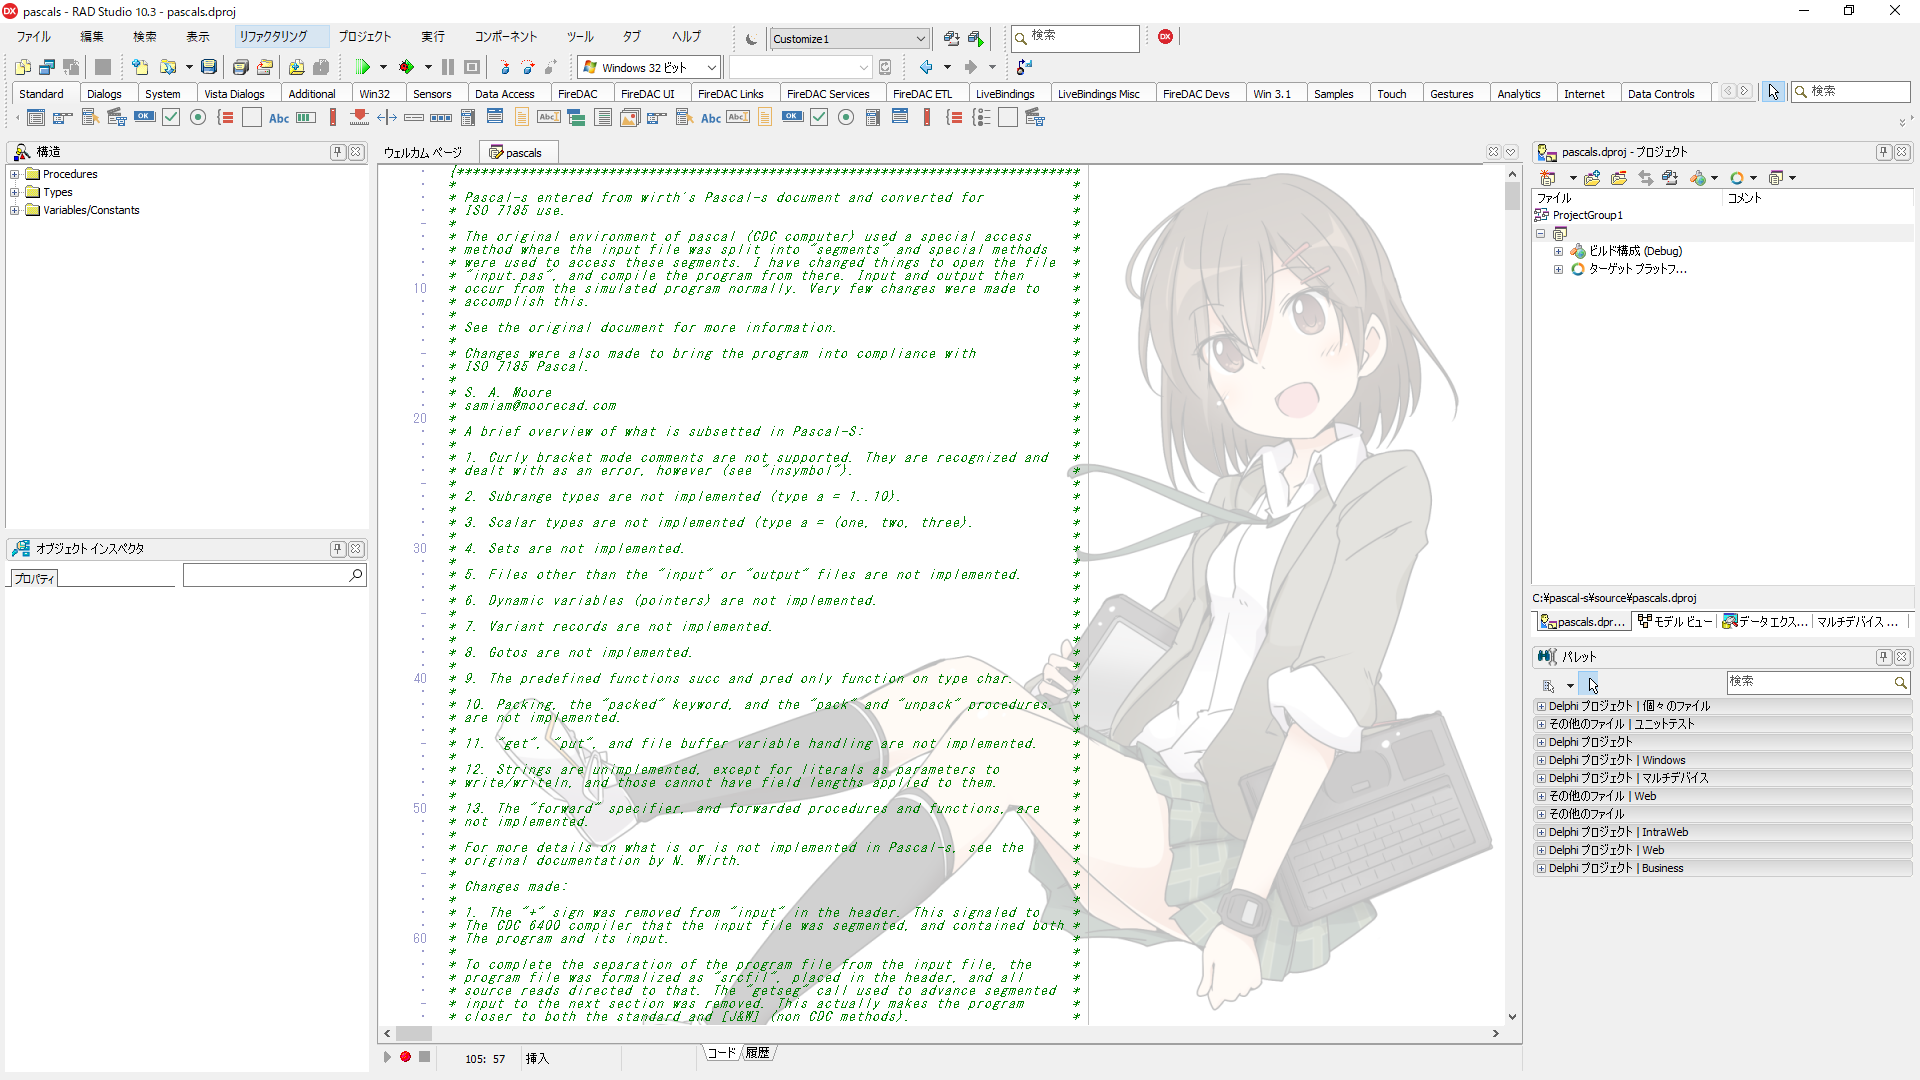Image resolution: width=1920 pixels, height=1080 pixels.
Task: Open the Windows 32 ビット platform dropdown
Action: 711,67
